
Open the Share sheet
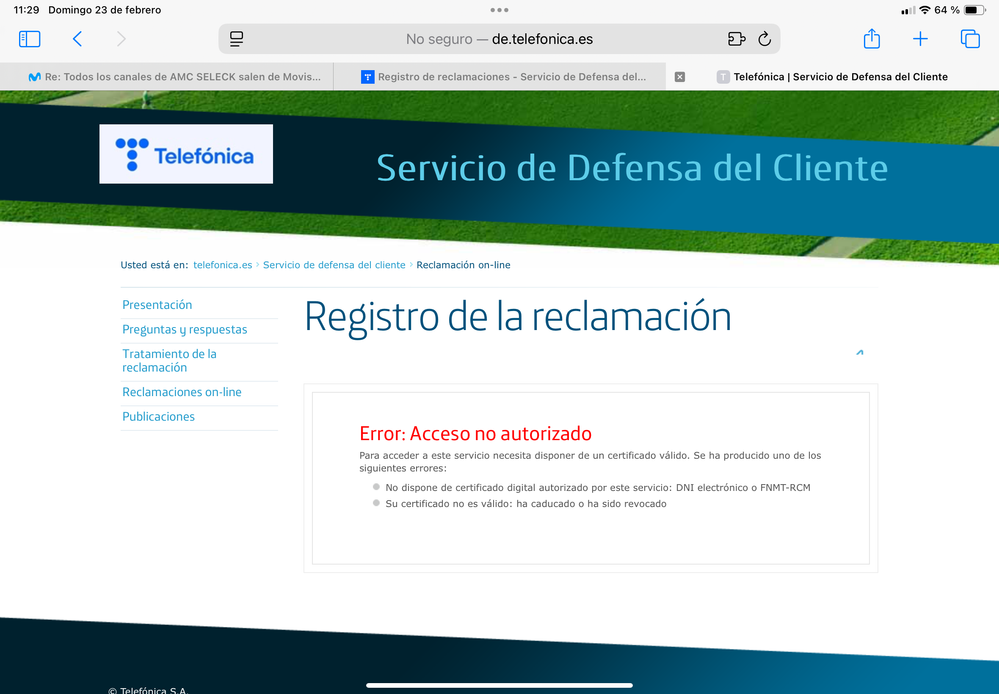pyautogui.click(x=871, y=39)
